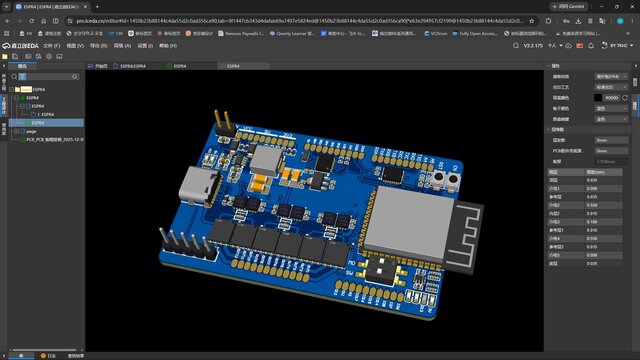This screenshot has height=360, width=640.
Task: Go back in browser history
Action: pos(8,21)
